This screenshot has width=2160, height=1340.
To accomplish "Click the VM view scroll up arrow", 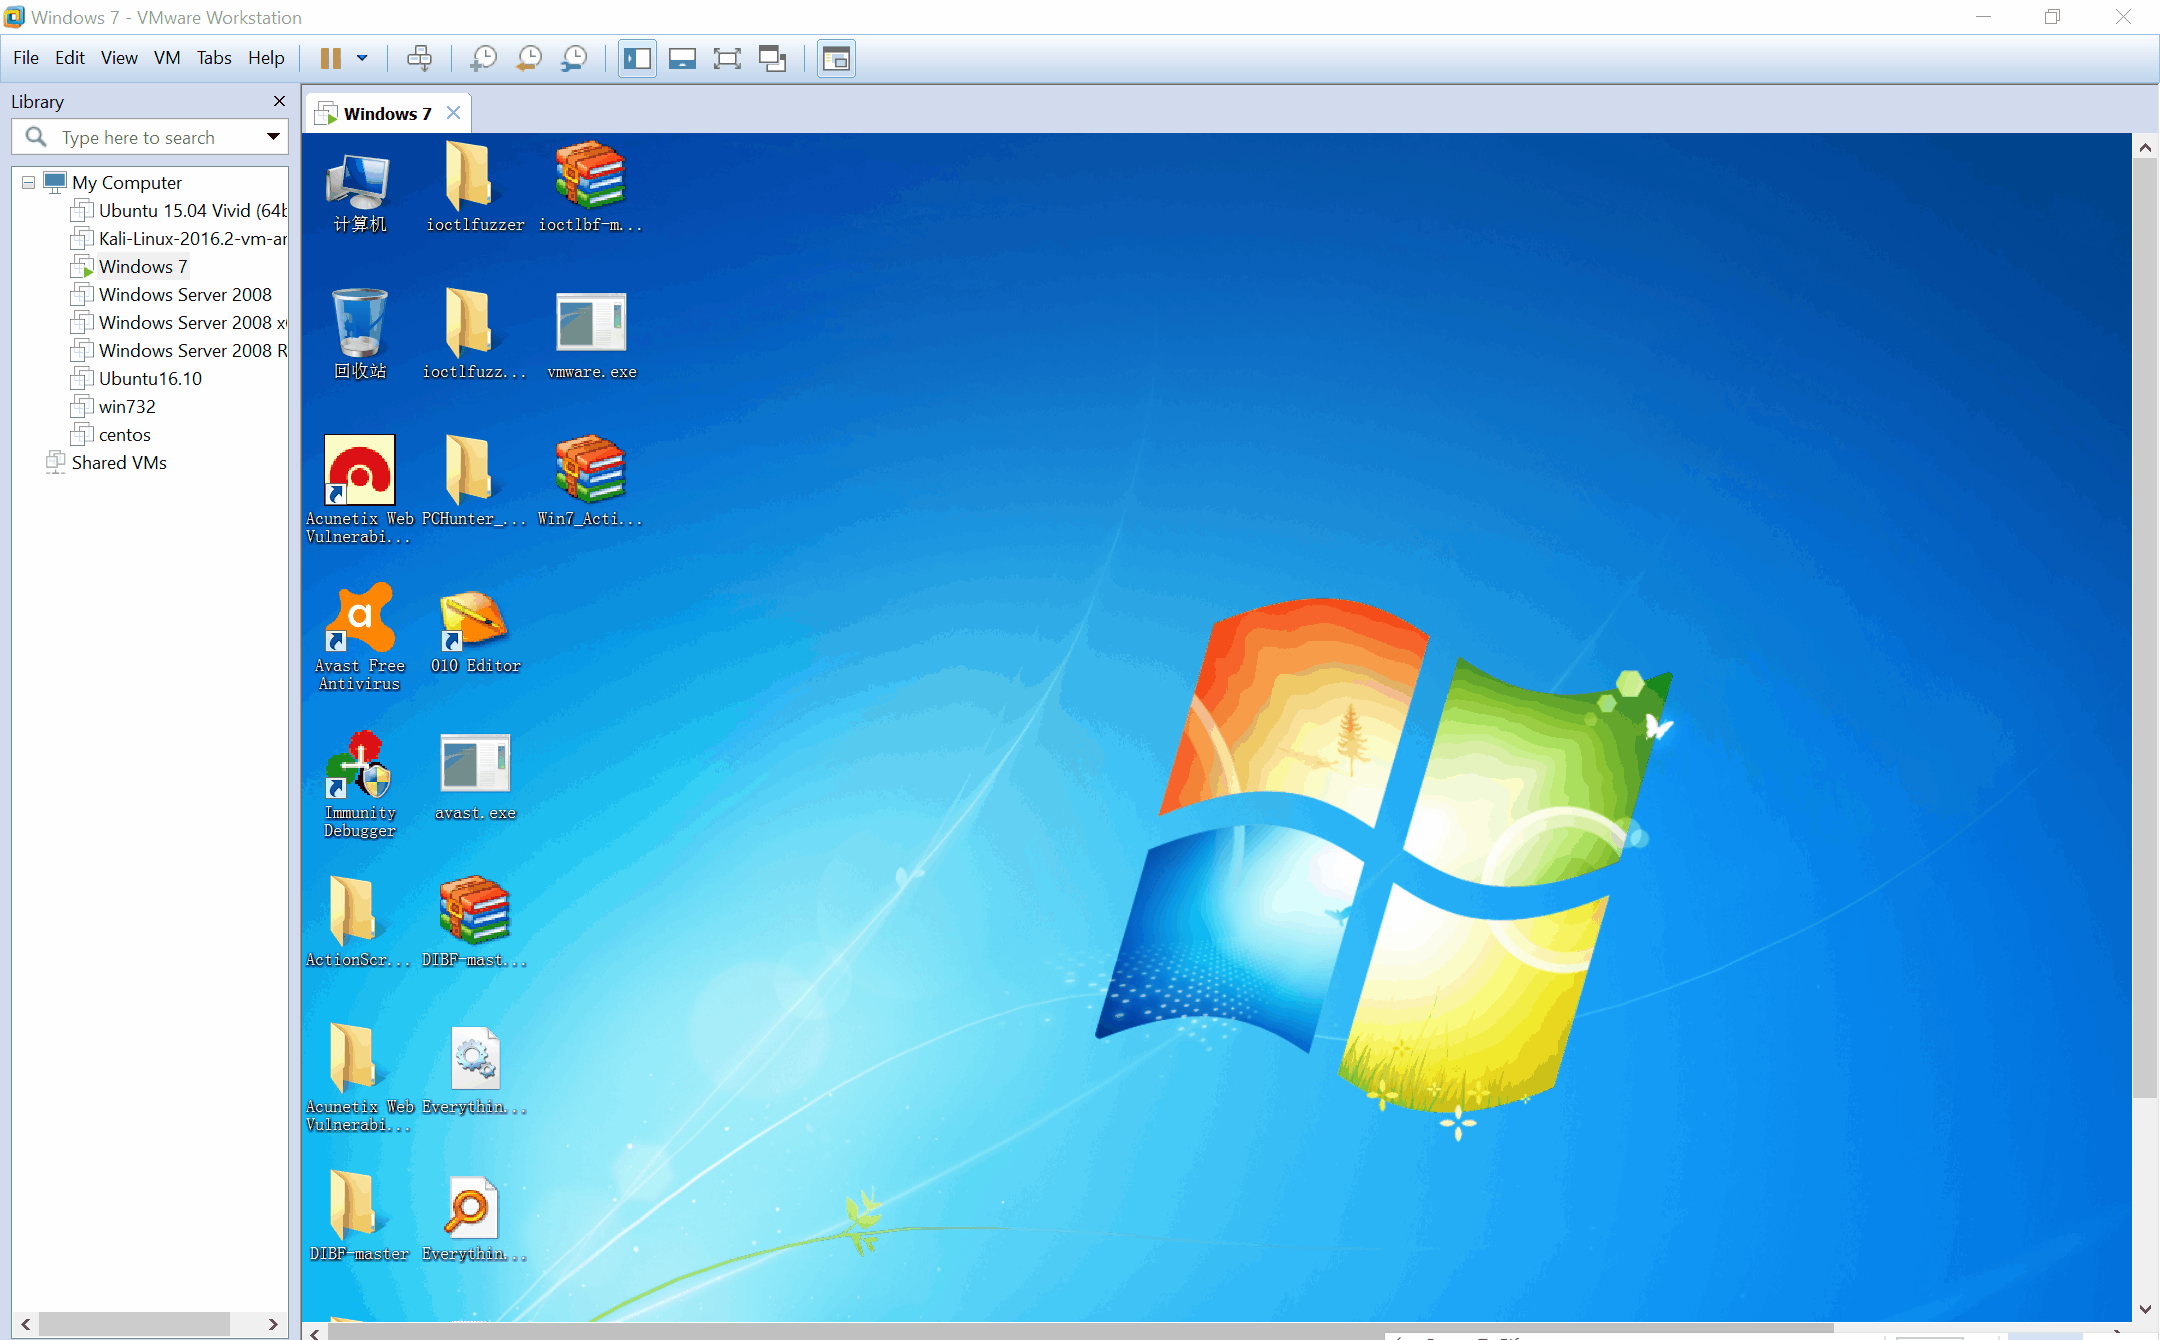I will point(2145,147).
